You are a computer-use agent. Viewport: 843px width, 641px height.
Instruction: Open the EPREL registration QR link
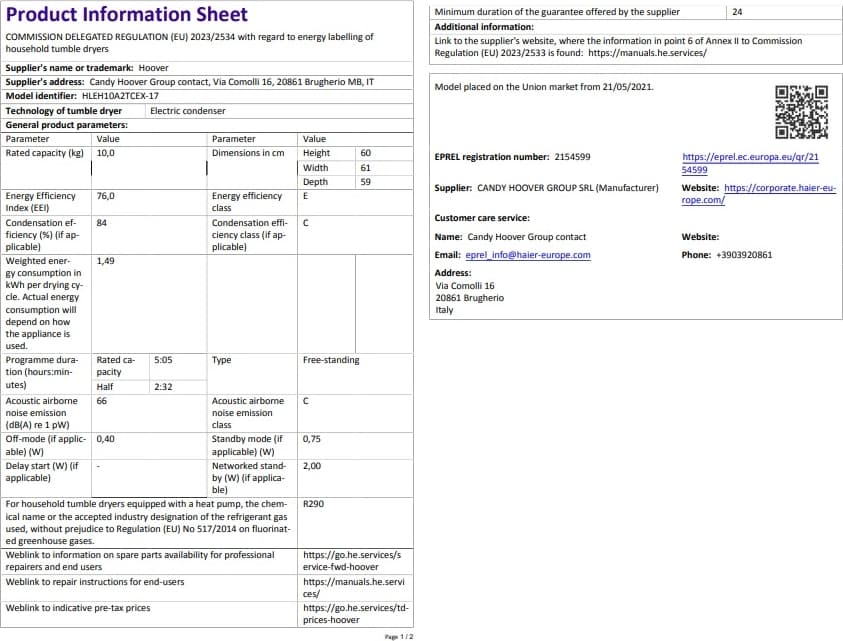click(x=750, y=163)
